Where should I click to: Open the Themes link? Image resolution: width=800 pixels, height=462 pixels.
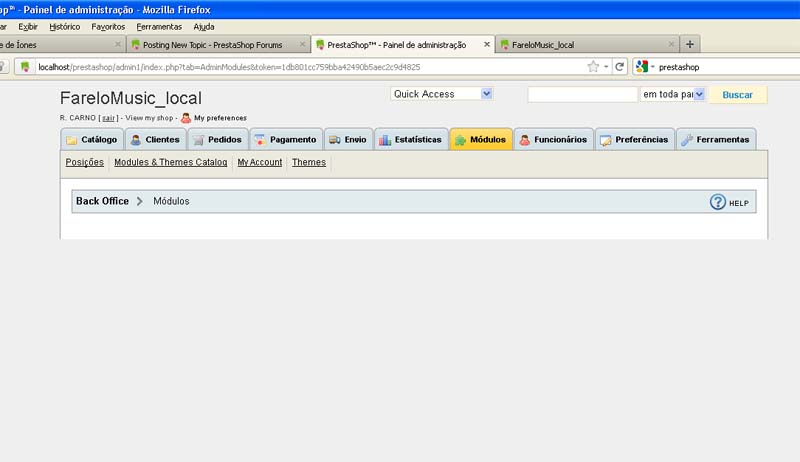tap(309, 162)
